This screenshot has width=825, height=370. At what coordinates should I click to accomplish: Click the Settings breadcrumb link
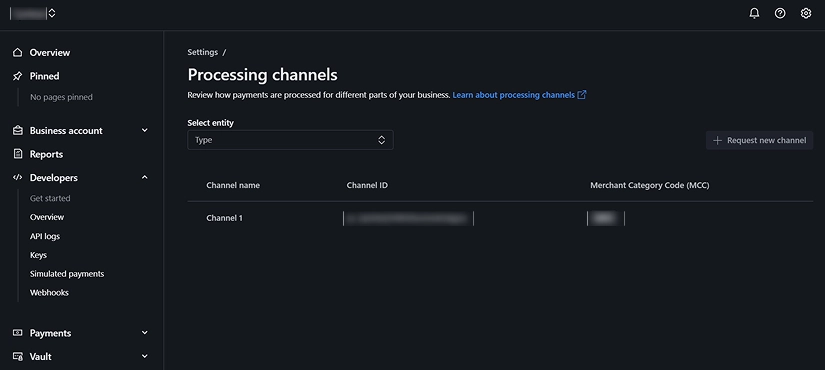click(x=203, y=52)
